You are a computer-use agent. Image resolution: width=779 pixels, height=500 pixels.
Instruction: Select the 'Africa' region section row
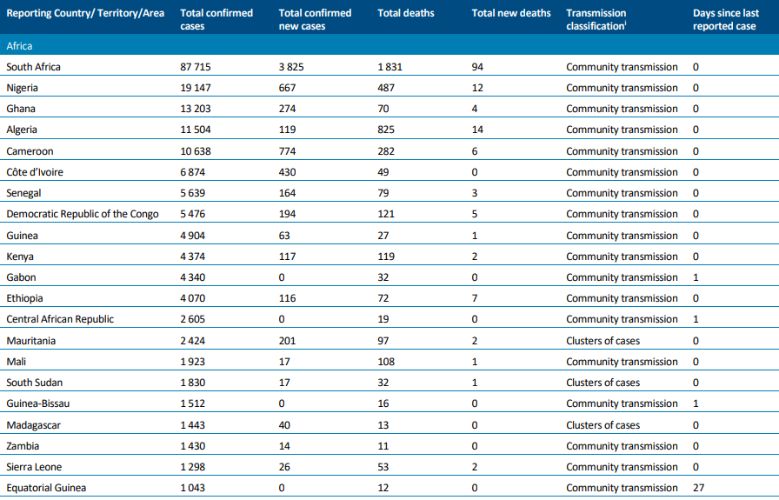click(x=23, y=46)
